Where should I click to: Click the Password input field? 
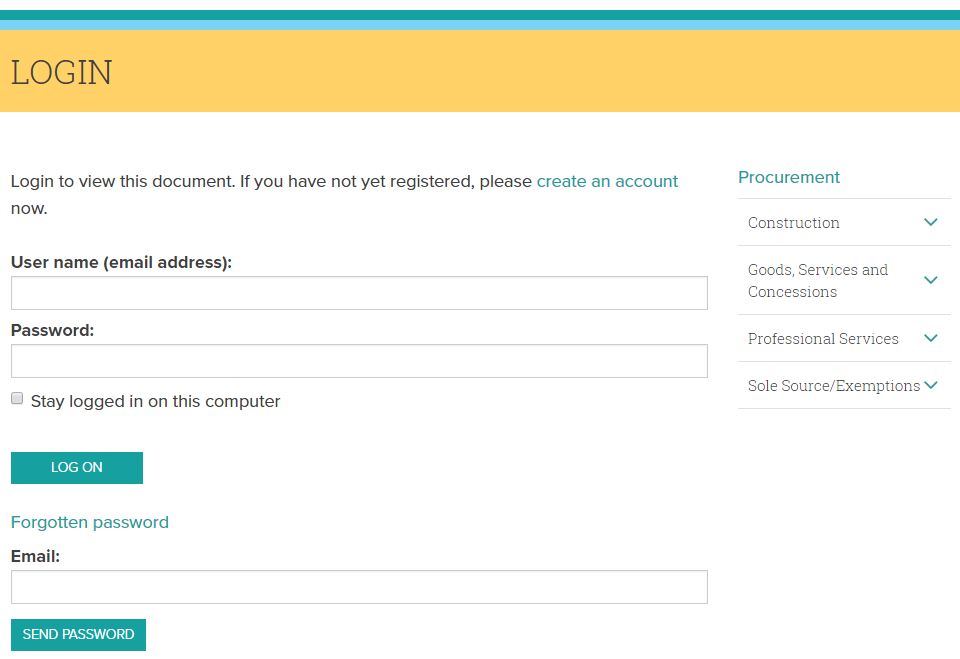pos(358,360)
